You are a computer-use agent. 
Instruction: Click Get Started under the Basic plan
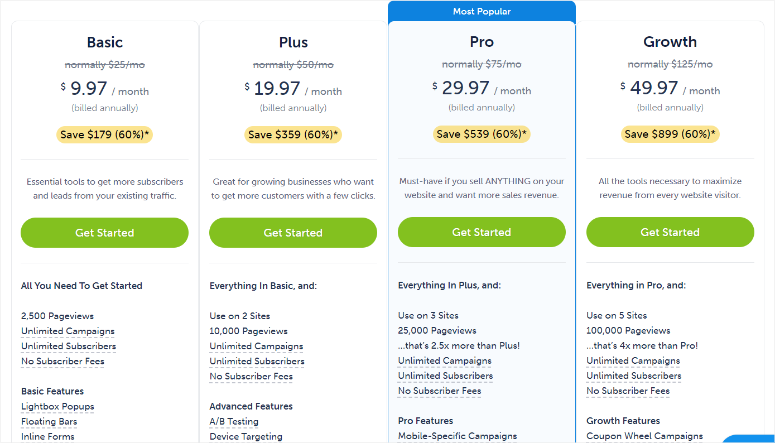pyautogui.click(x=104, y=232)
